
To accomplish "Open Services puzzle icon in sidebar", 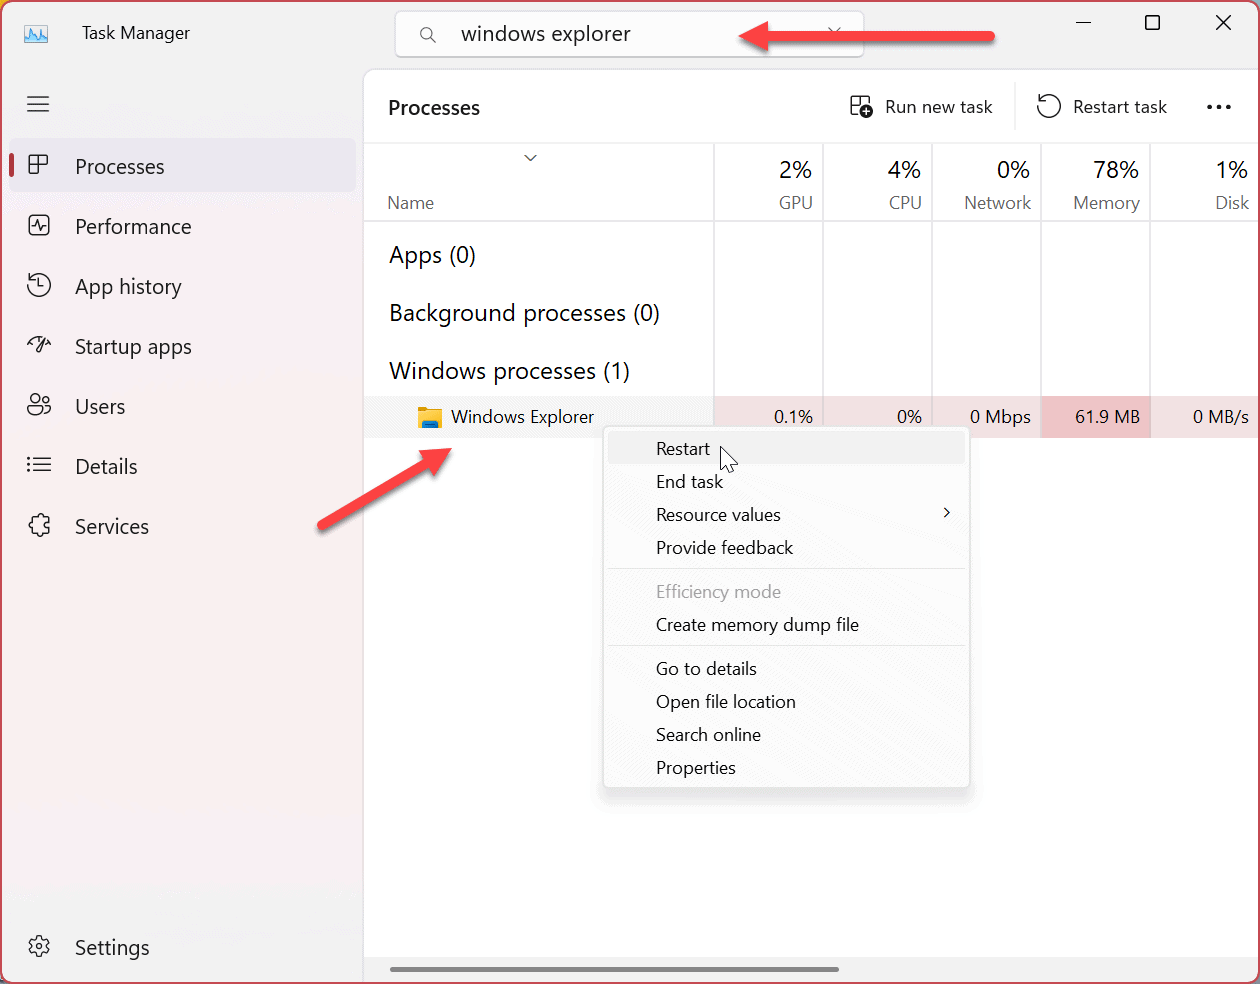I will [x=39, y=526].
